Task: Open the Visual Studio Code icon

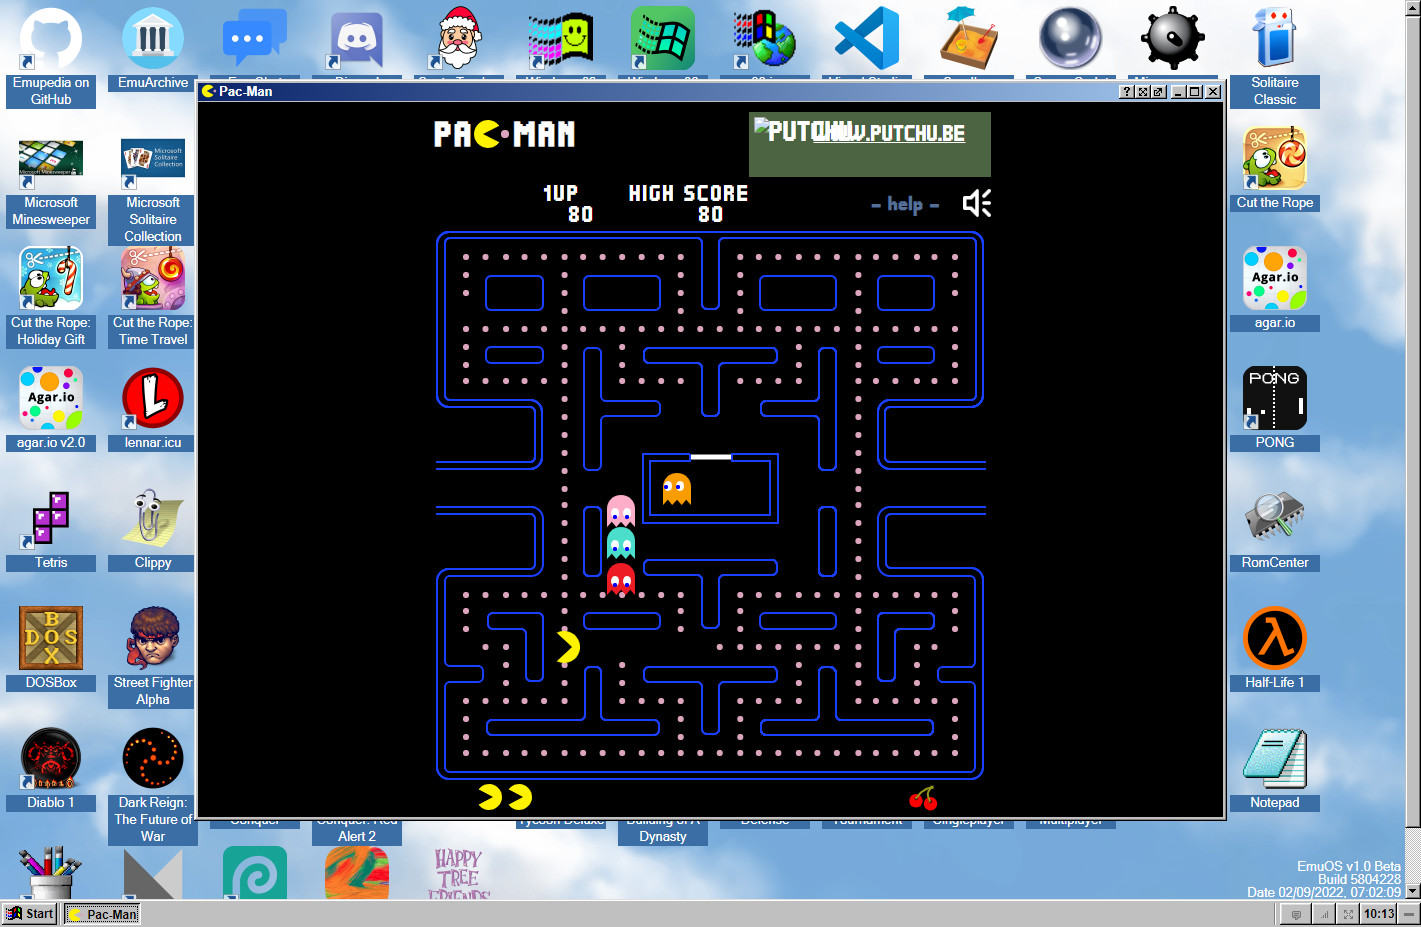Action: (867, 38)
